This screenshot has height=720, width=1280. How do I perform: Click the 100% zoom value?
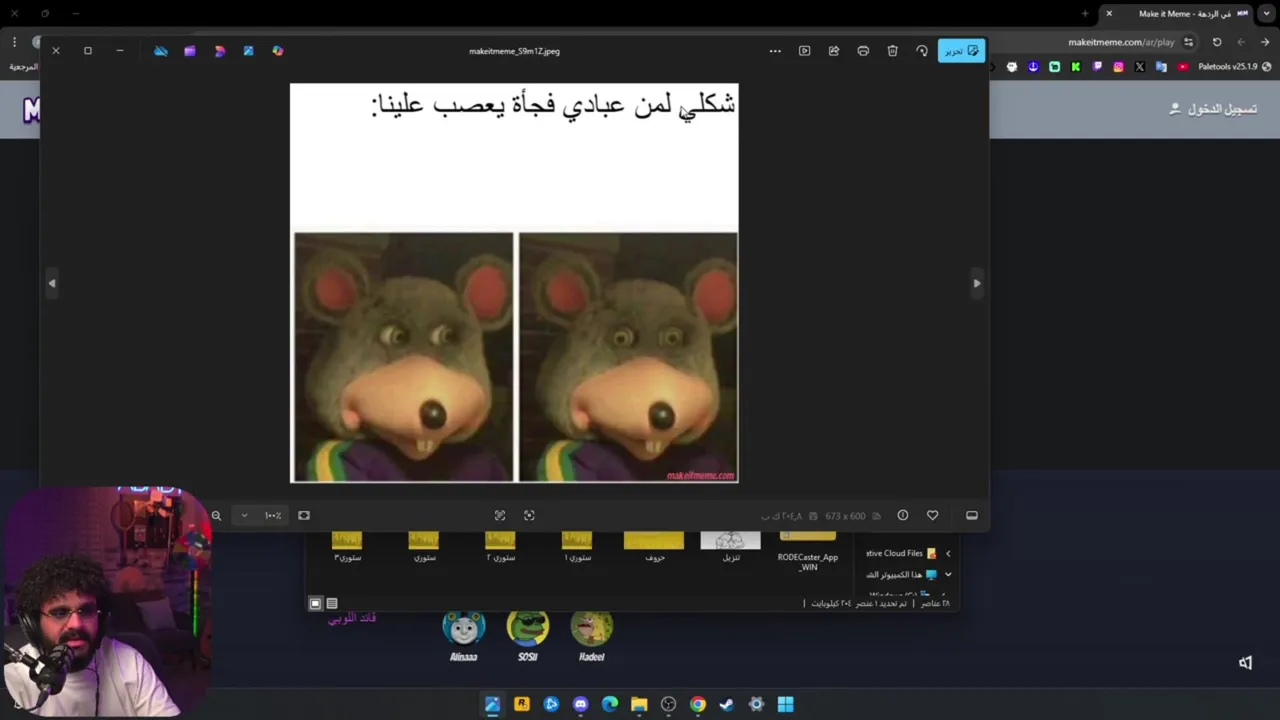tap(273, 516)
